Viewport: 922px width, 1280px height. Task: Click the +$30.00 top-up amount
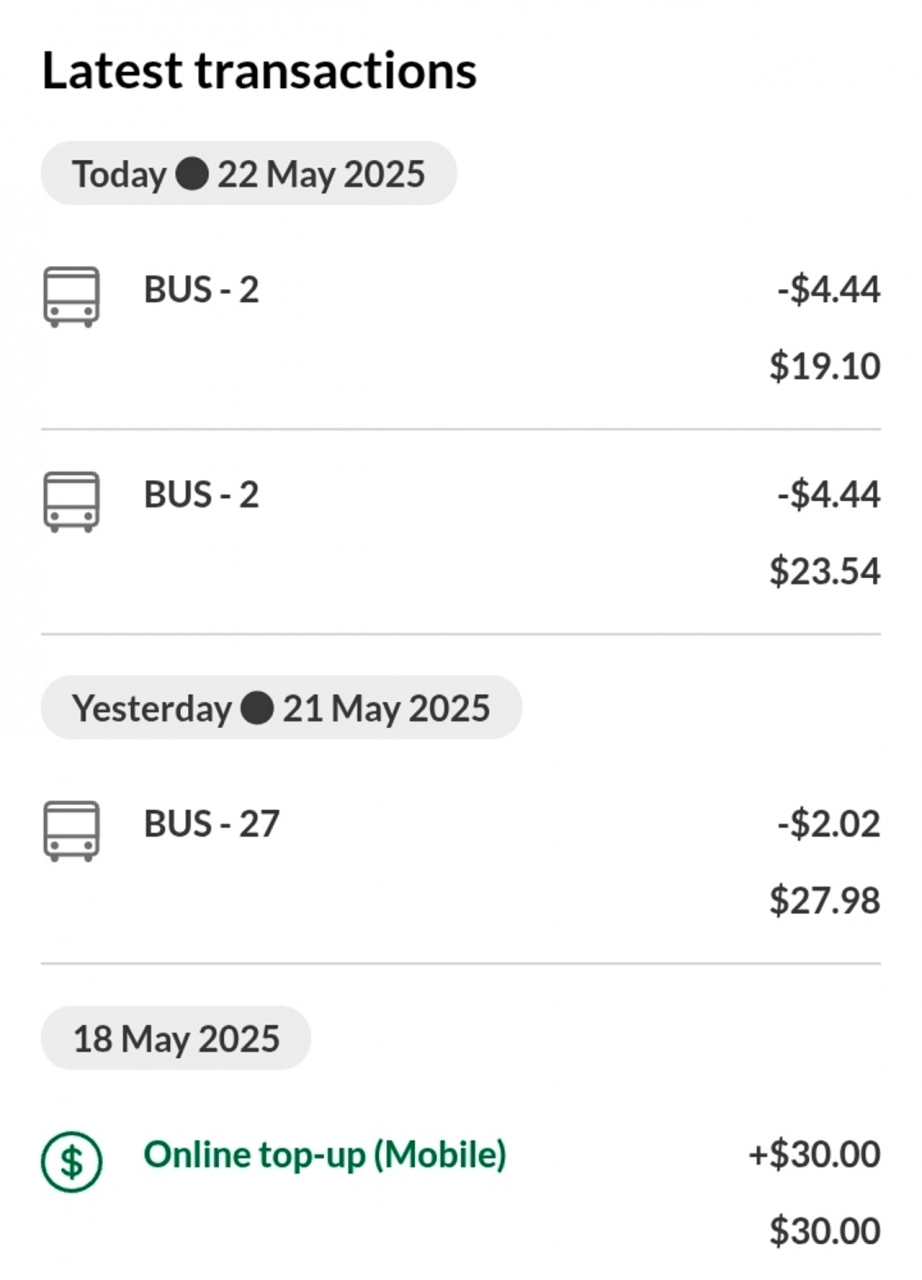pyautogui.click(x=814, y=1155)
